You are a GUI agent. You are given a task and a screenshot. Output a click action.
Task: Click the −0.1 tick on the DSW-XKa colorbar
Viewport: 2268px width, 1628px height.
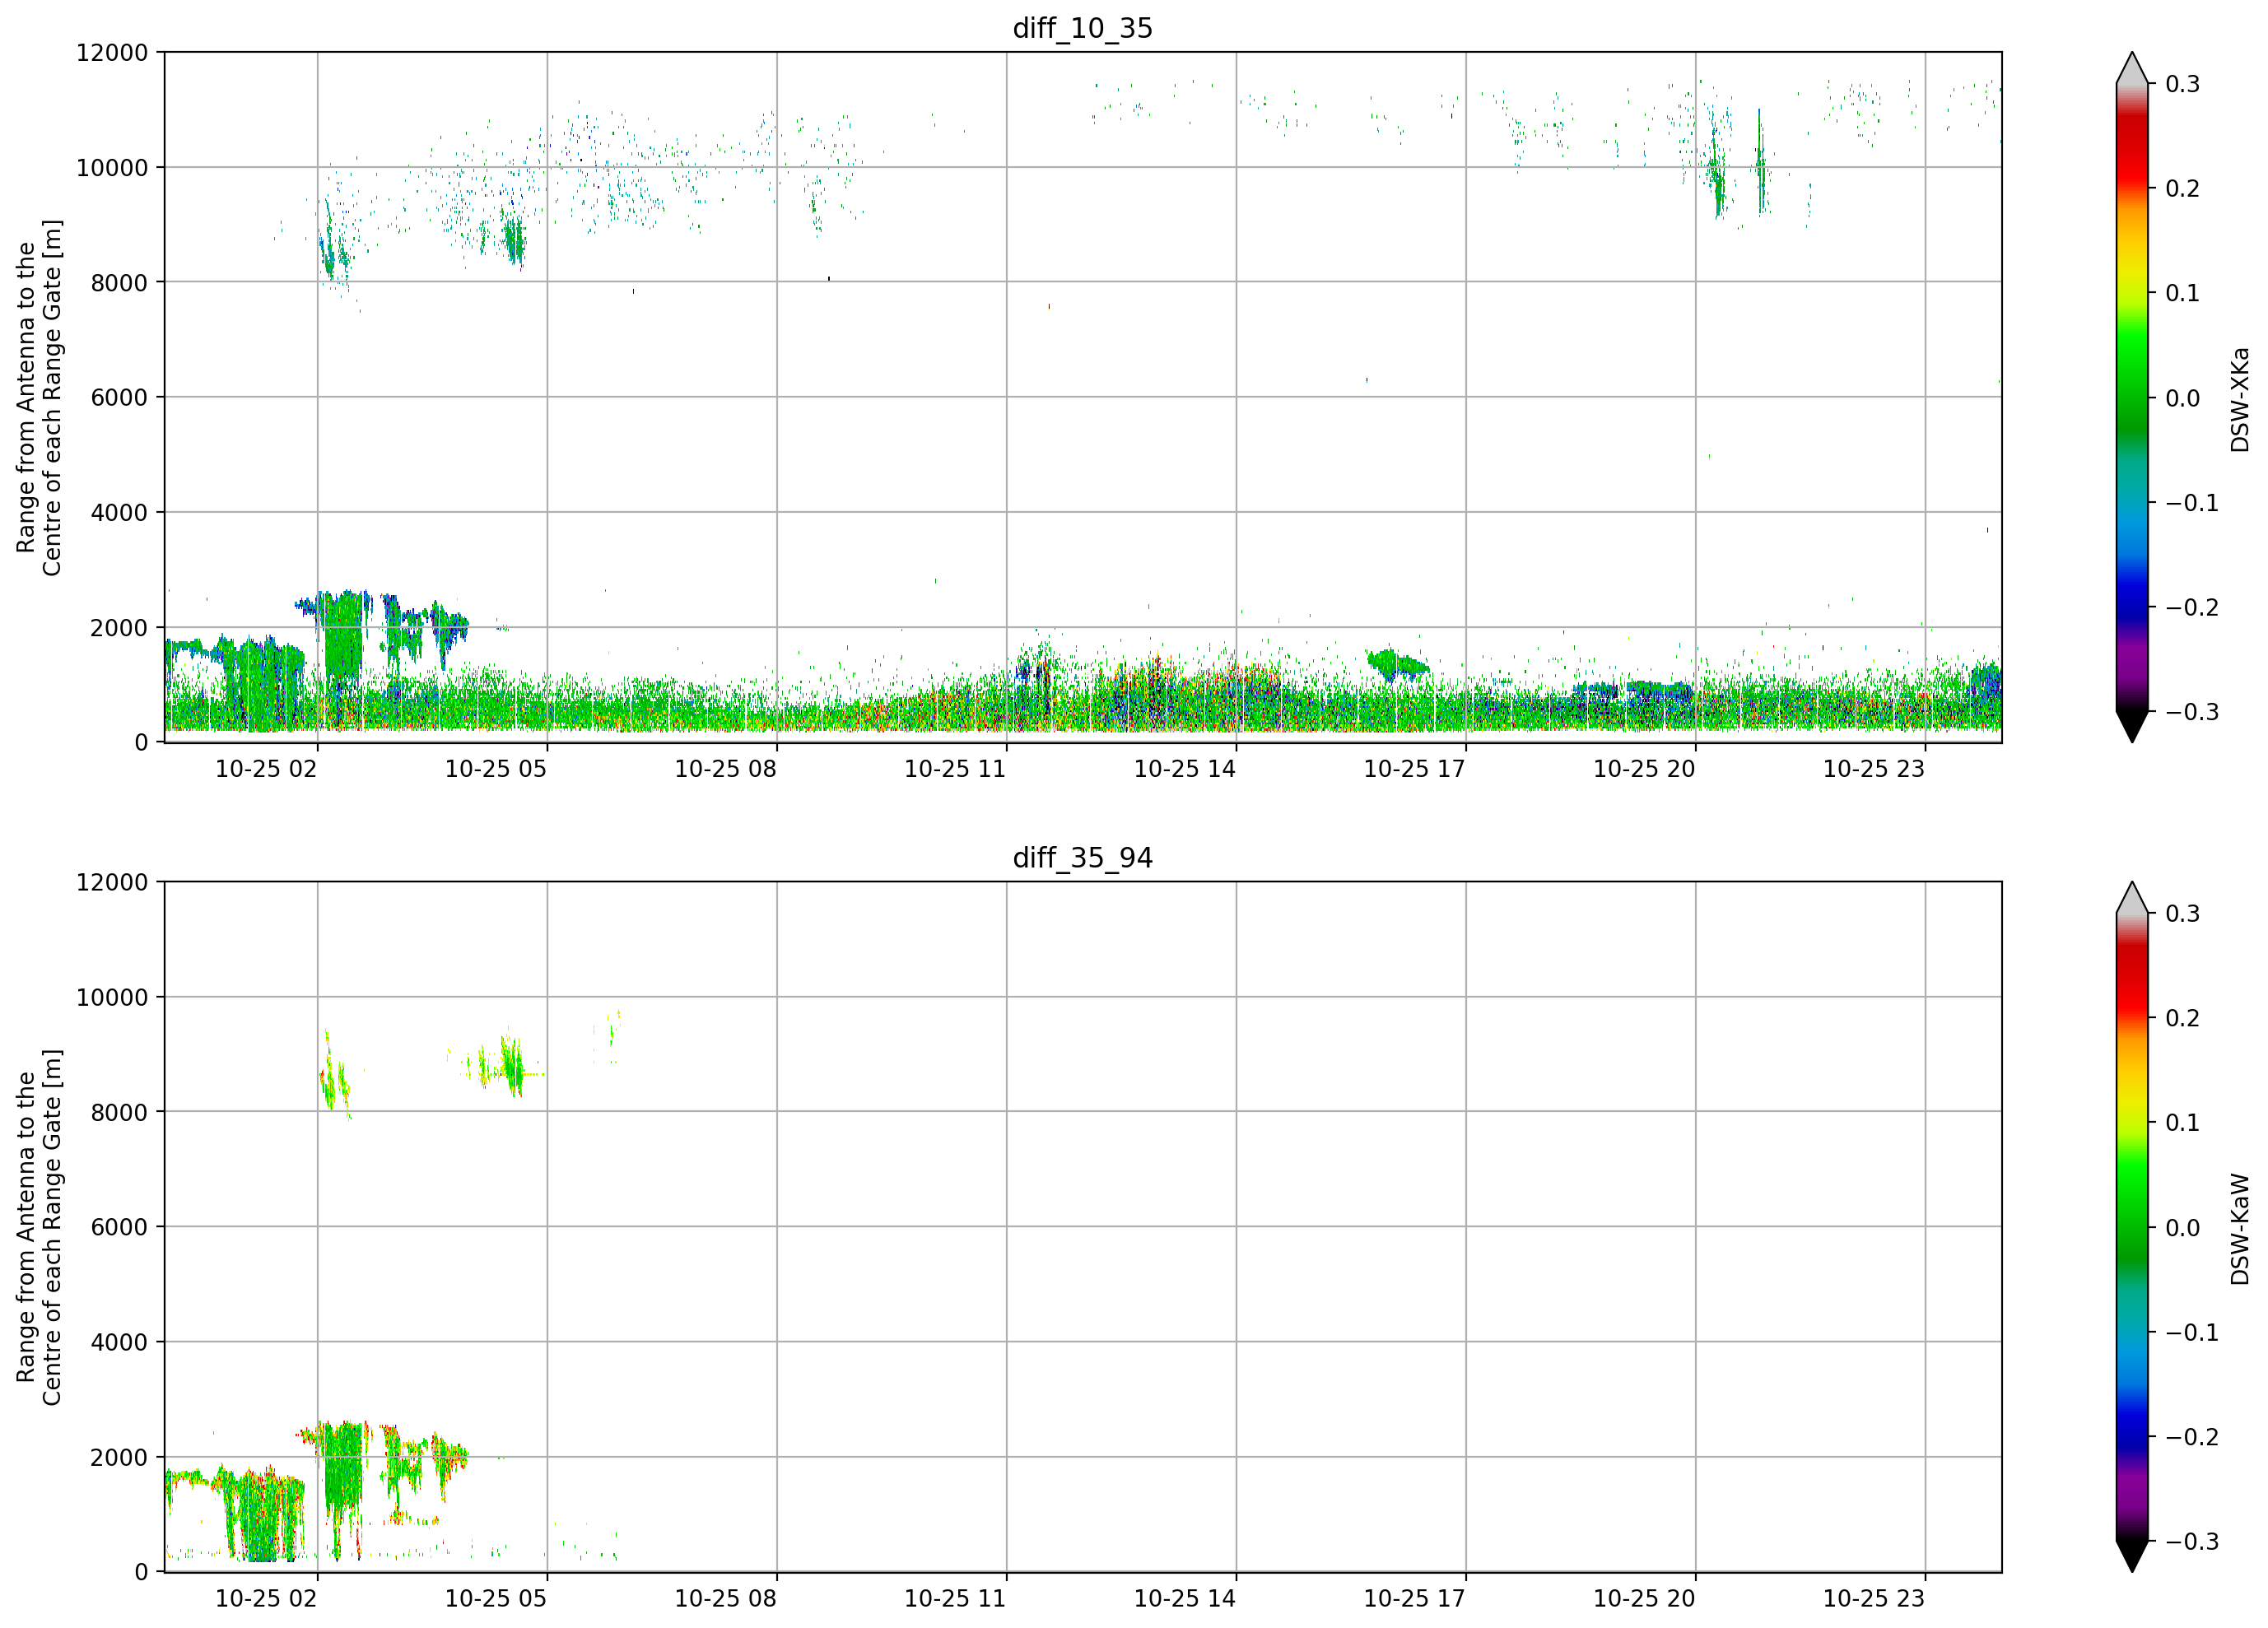pos(2192,503)
